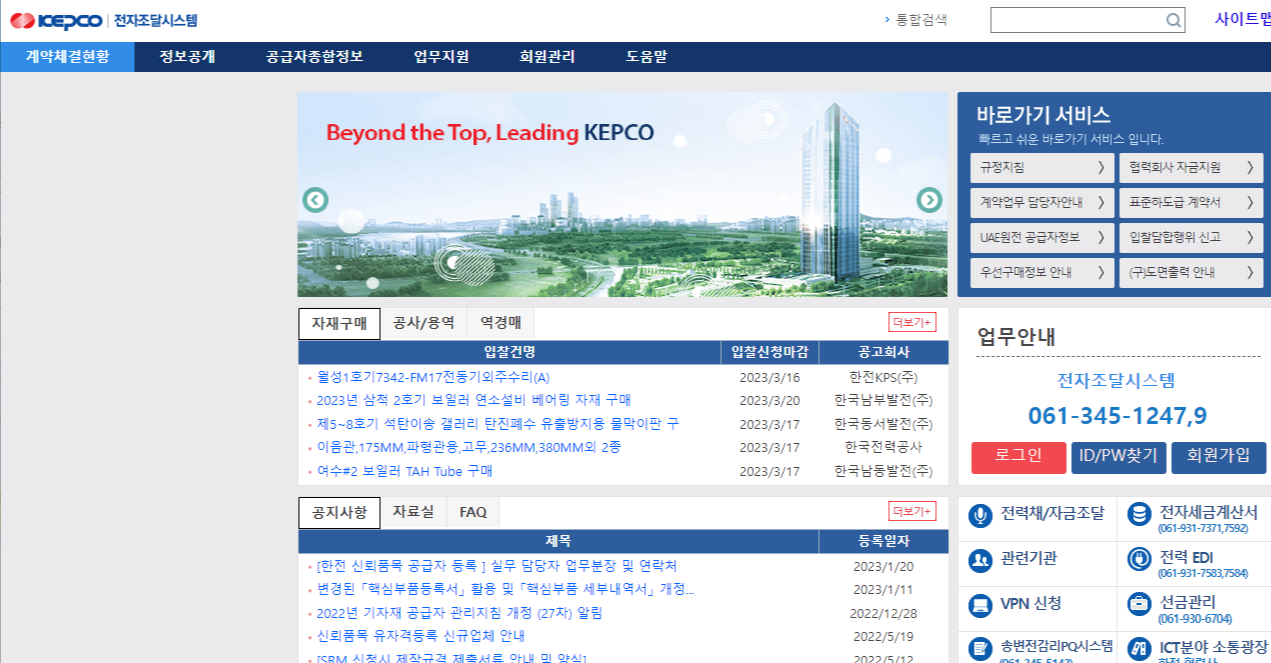
Task: Open the UAE원전 공급자정보 shortcut
Action: 1042,238
